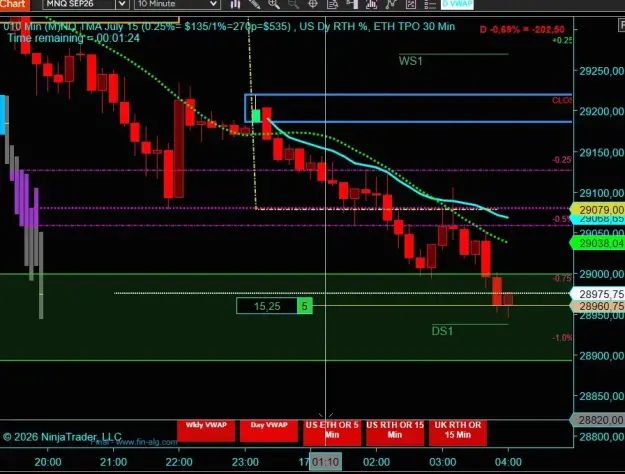Select the WS1 pivot label
Screen dimensions: 625x474
click(411, 61)
